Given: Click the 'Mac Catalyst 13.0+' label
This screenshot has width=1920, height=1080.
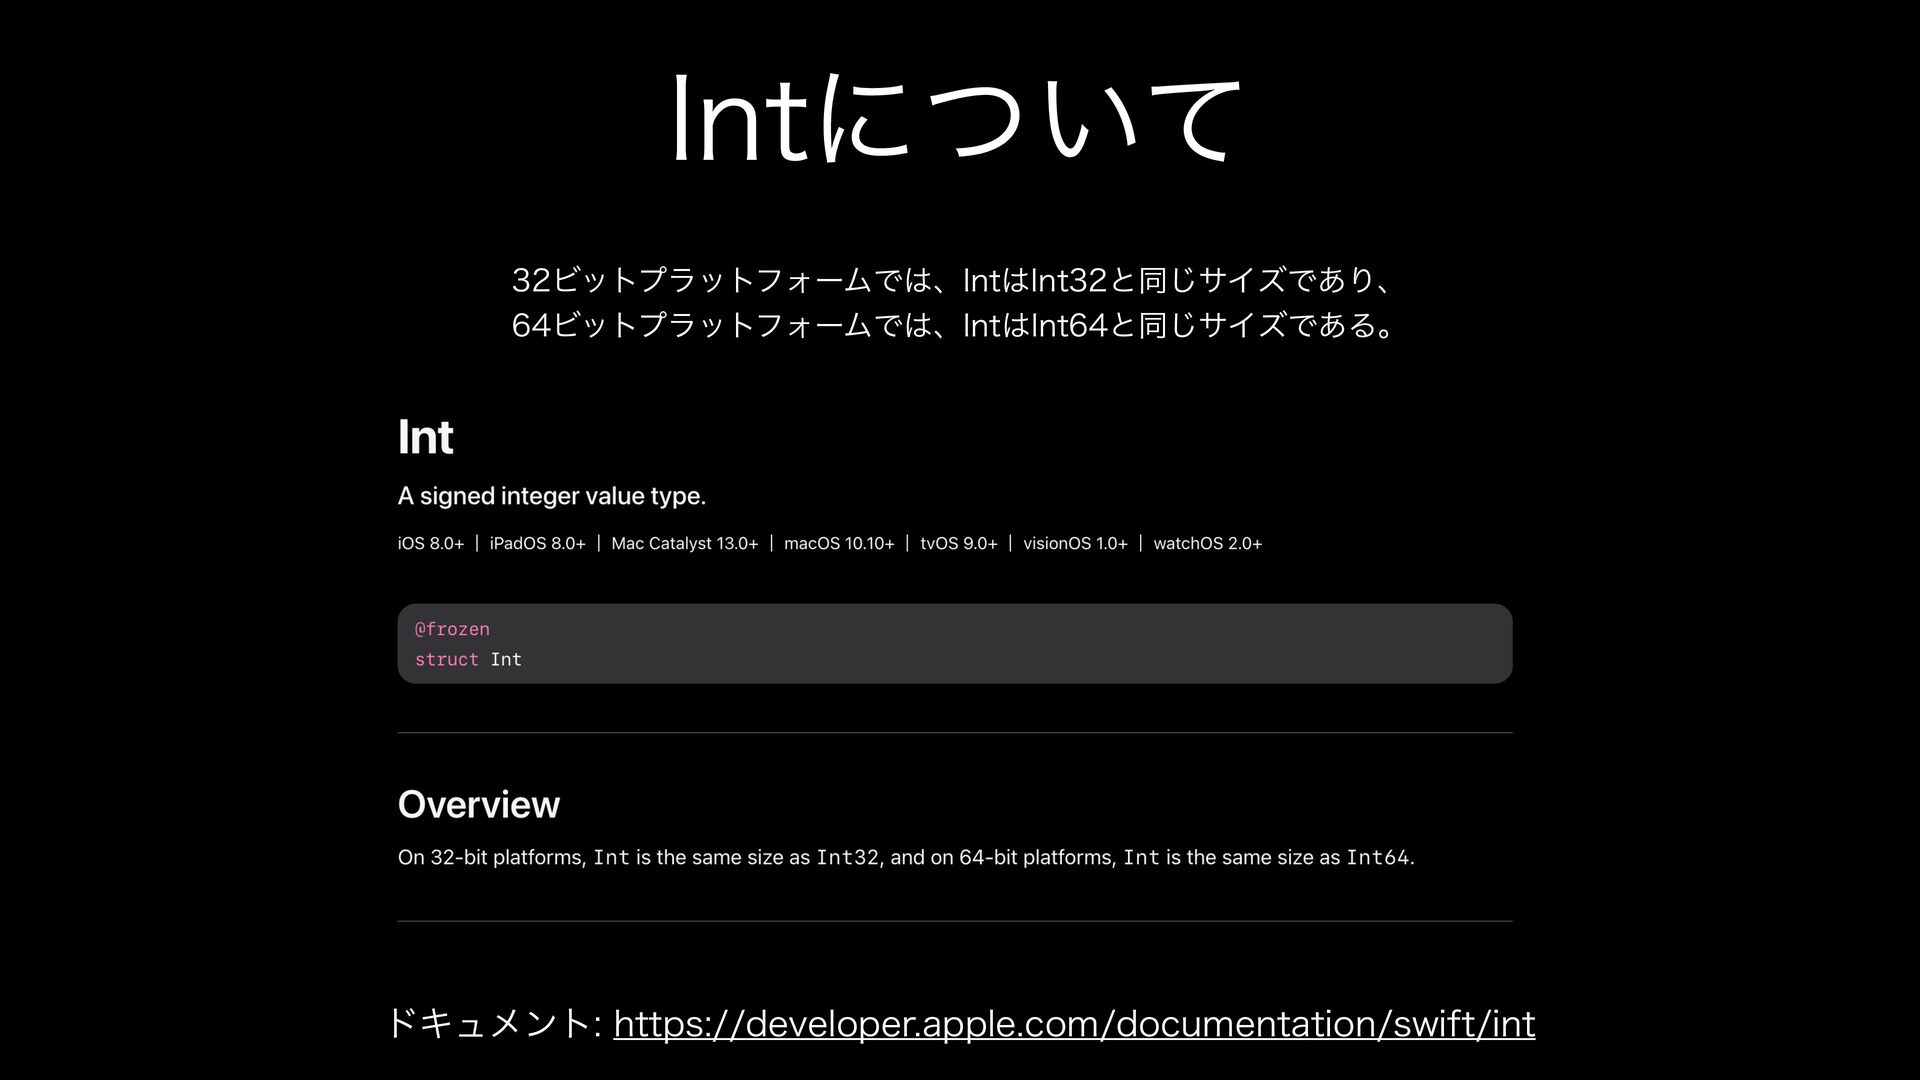Looking at the screenshot, I should click(684, 544).
